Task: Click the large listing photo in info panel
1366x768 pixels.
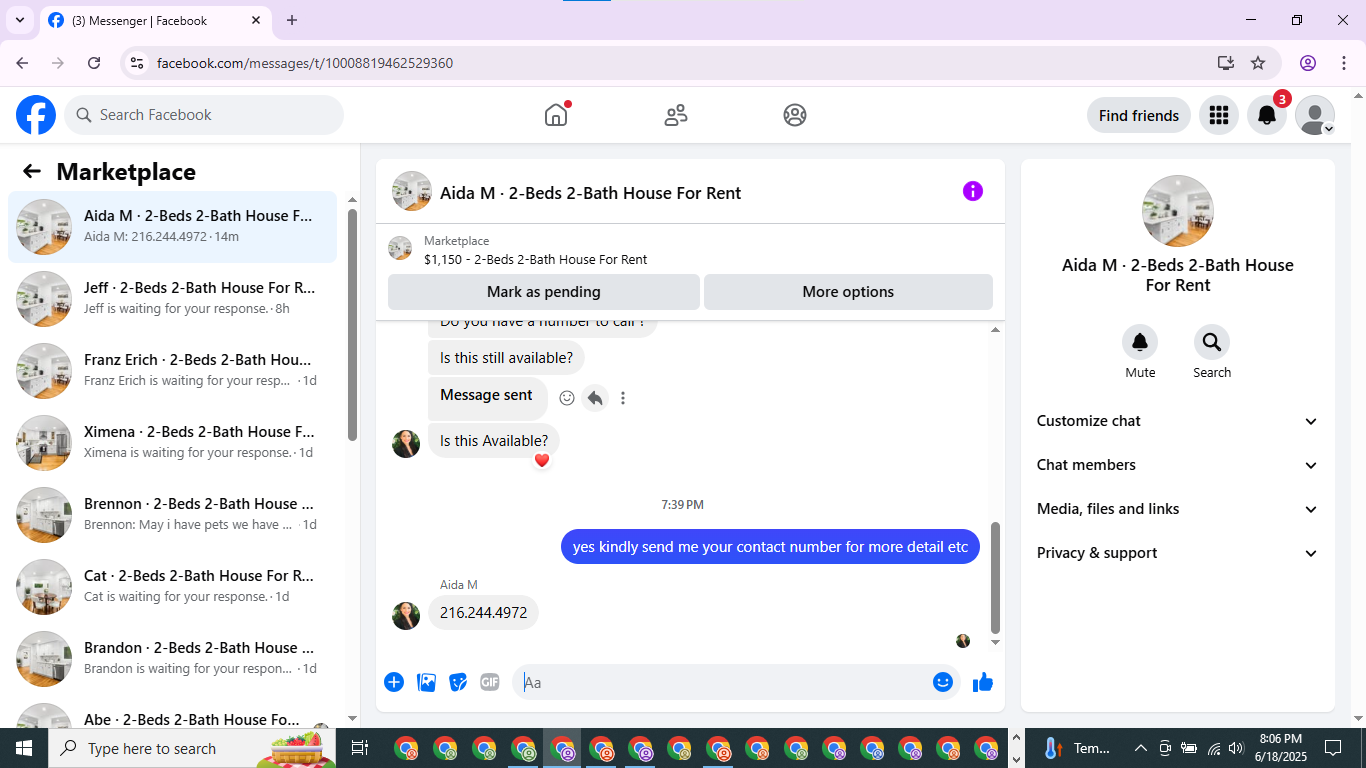Action: click(x=1178, y=211)
